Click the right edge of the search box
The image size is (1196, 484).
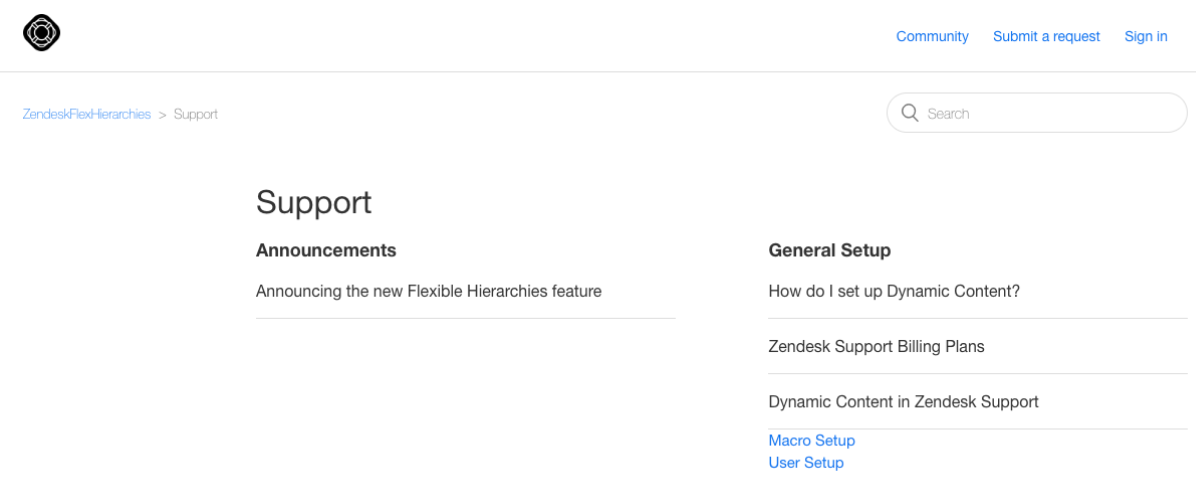coord(1181,113)
